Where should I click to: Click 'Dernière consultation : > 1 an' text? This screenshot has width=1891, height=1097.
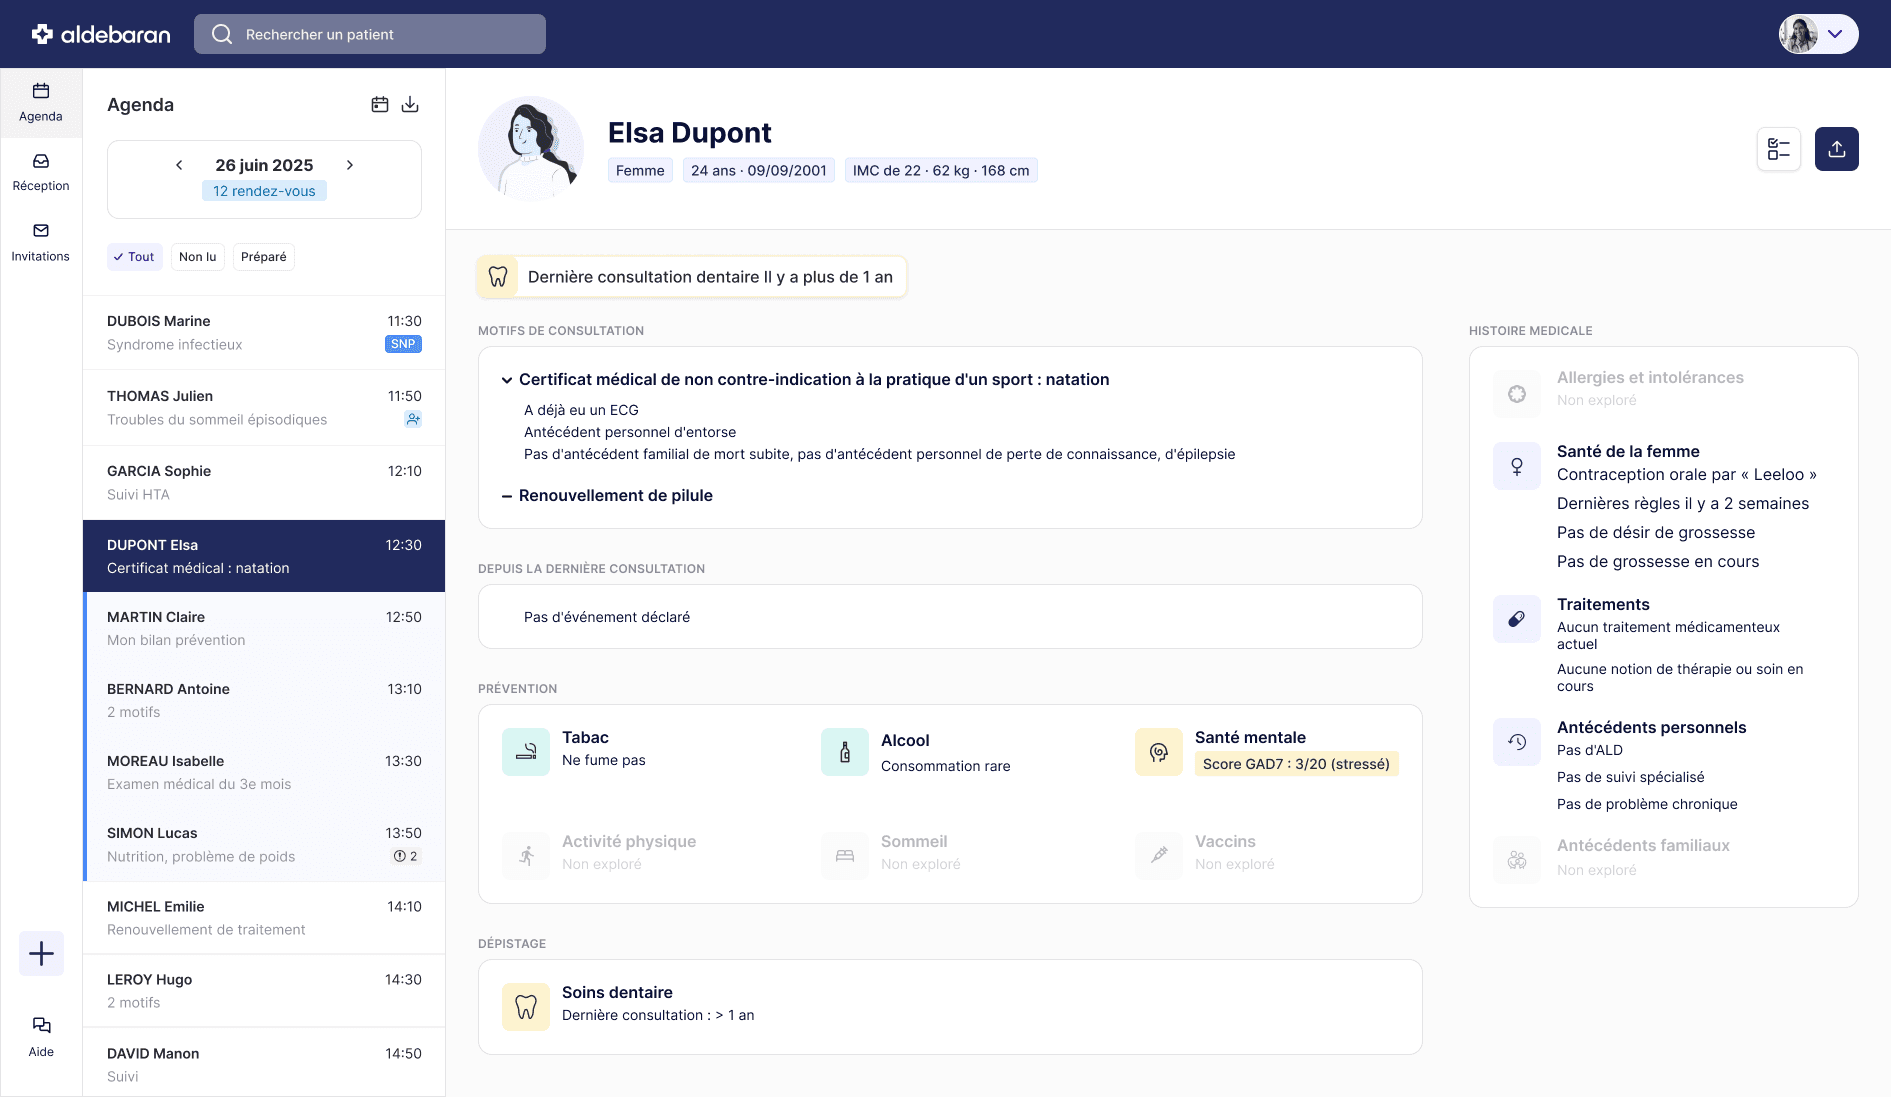pos(658,1015)
